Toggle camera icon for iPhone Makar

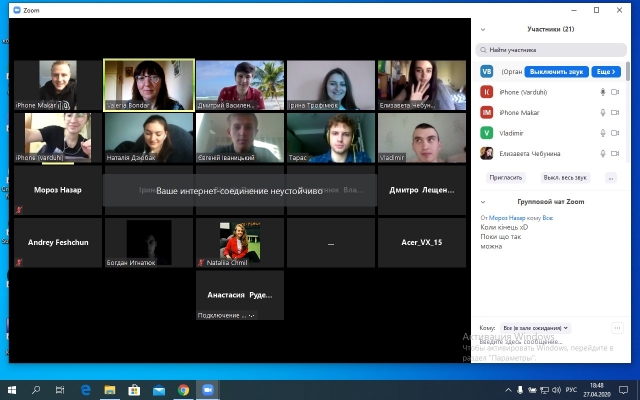coord(615,113)
